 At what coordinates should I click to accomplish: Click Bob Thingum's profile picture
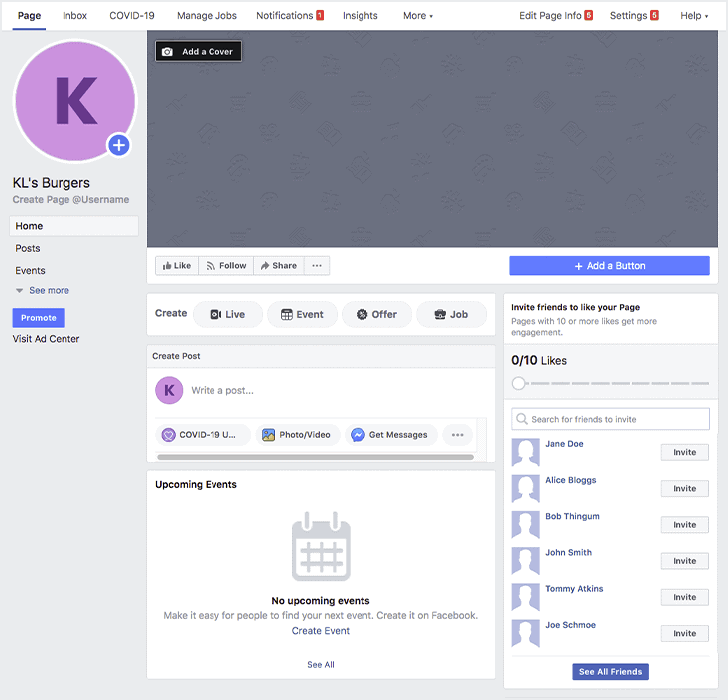pyautogui.click(x=526, y=524)
